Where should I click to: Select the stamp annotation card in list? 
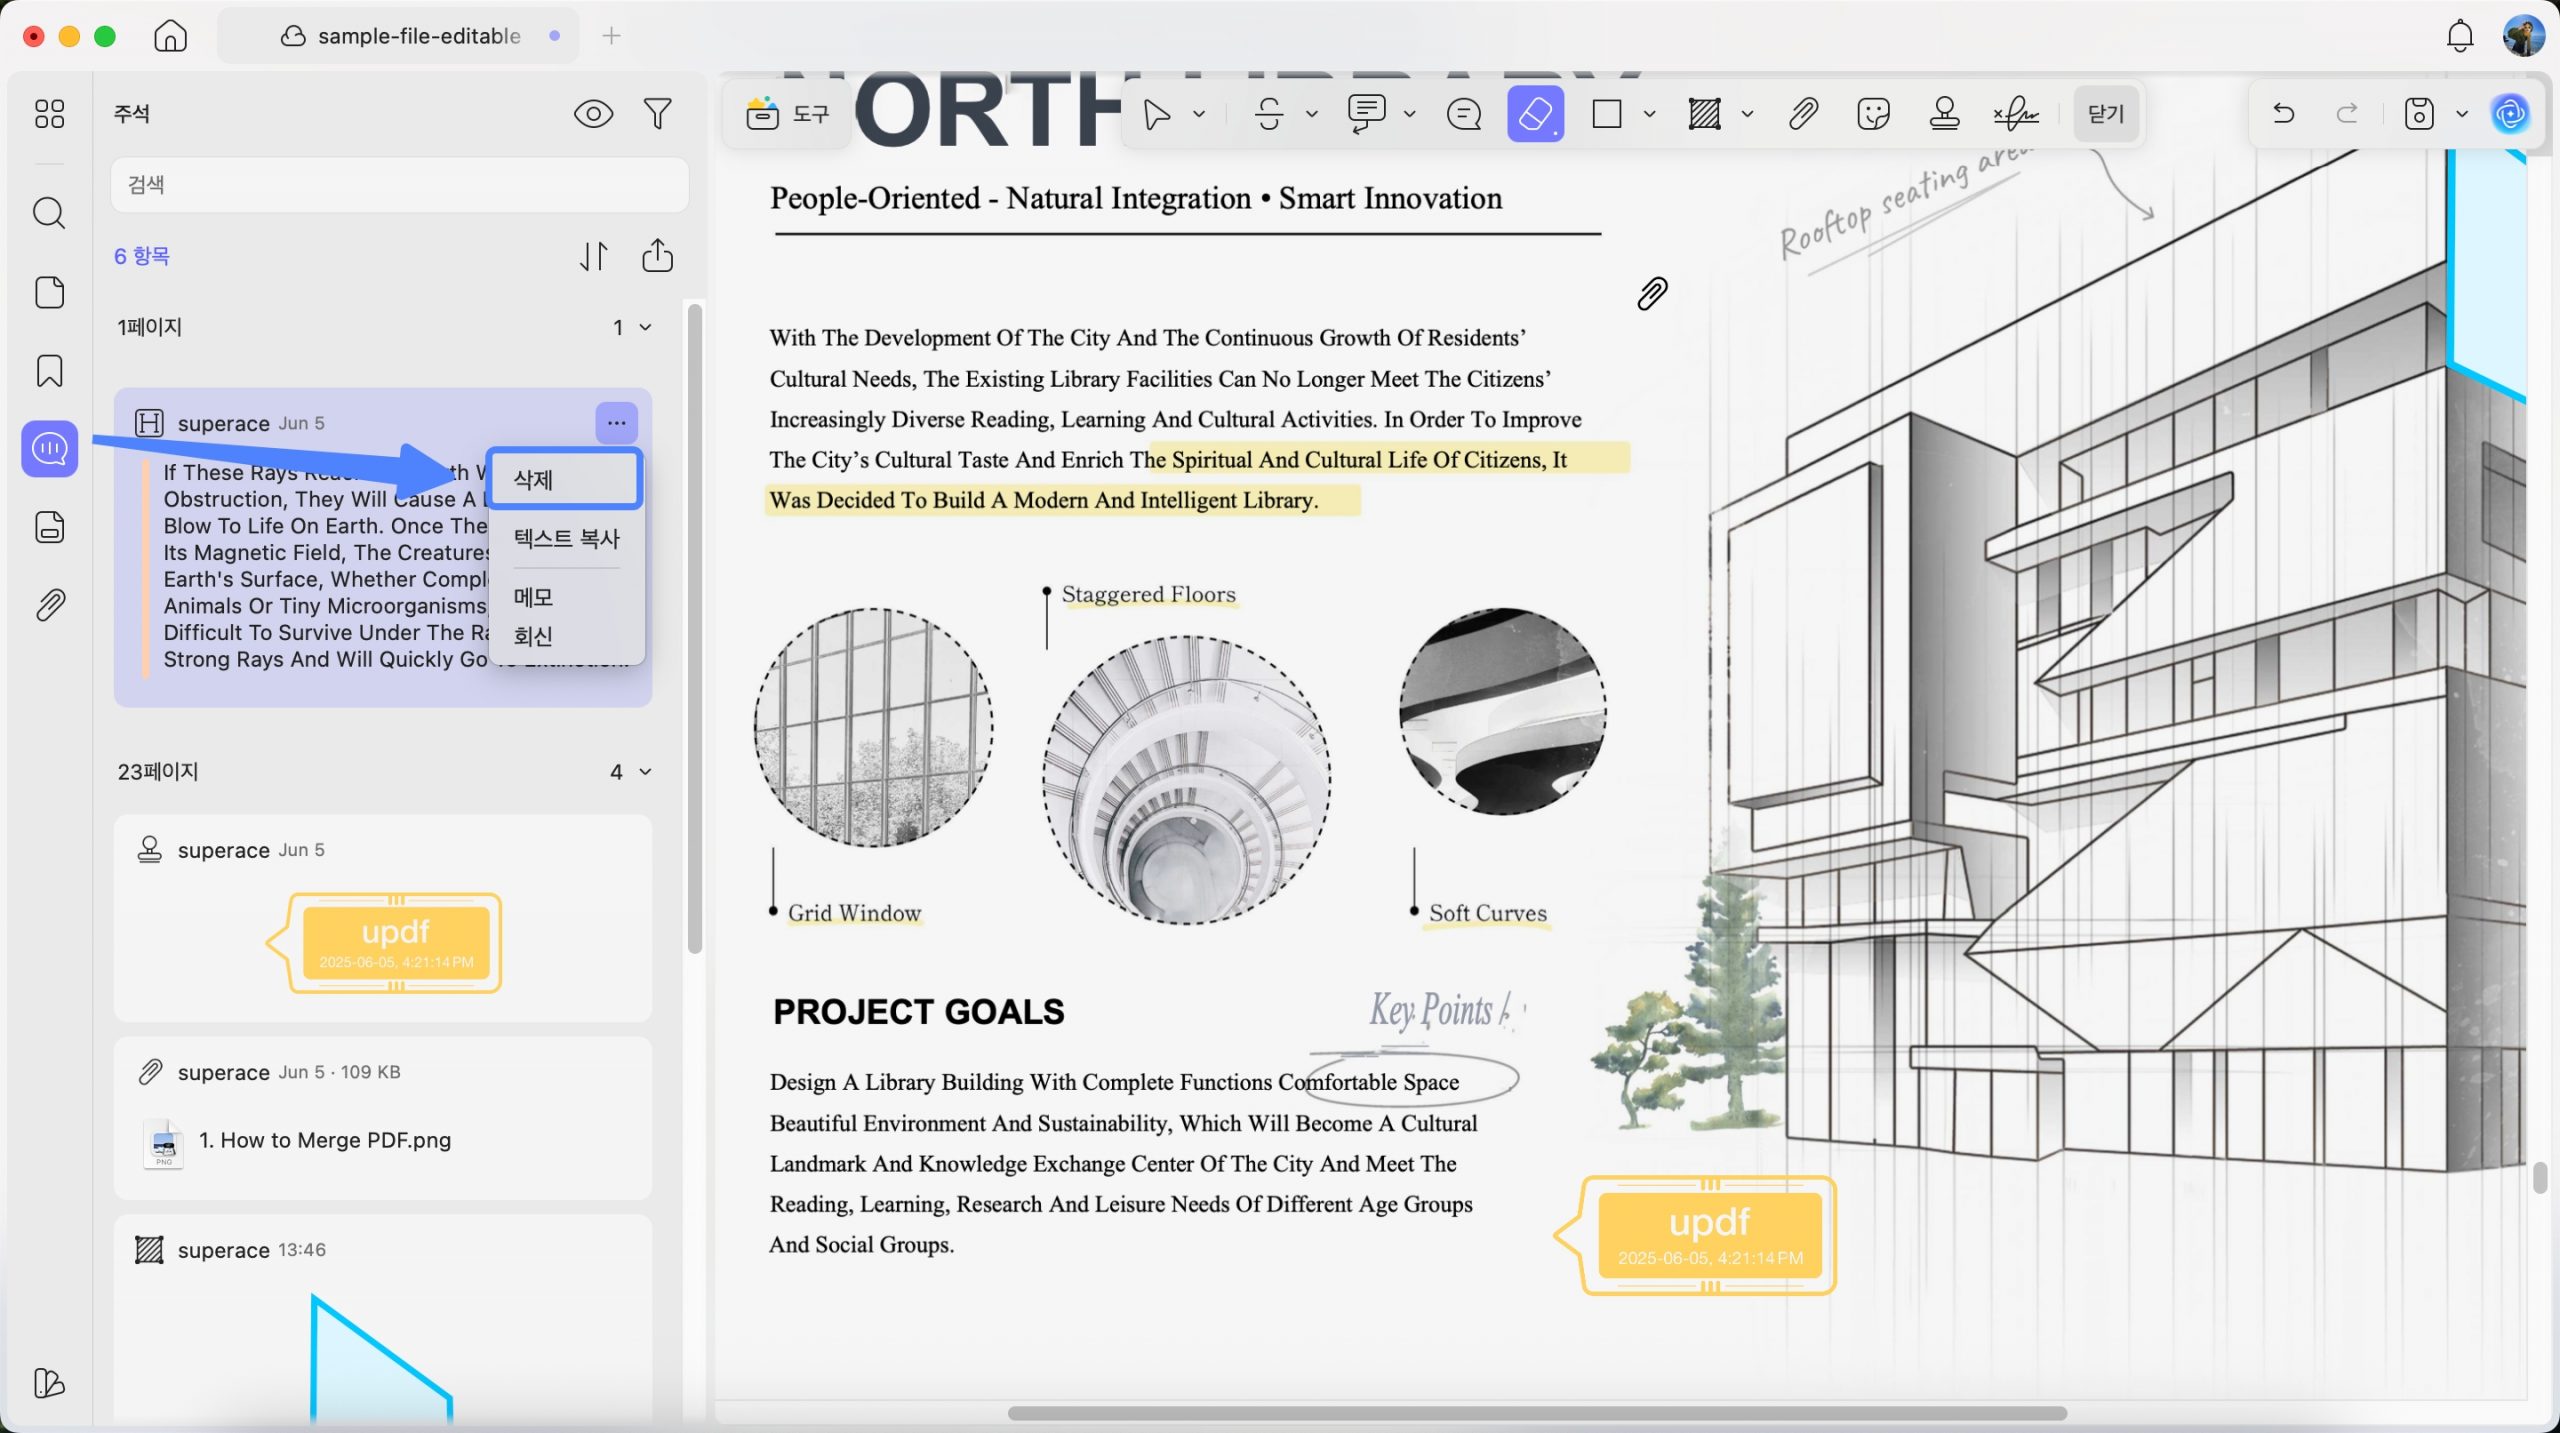(x=383, y=918)
